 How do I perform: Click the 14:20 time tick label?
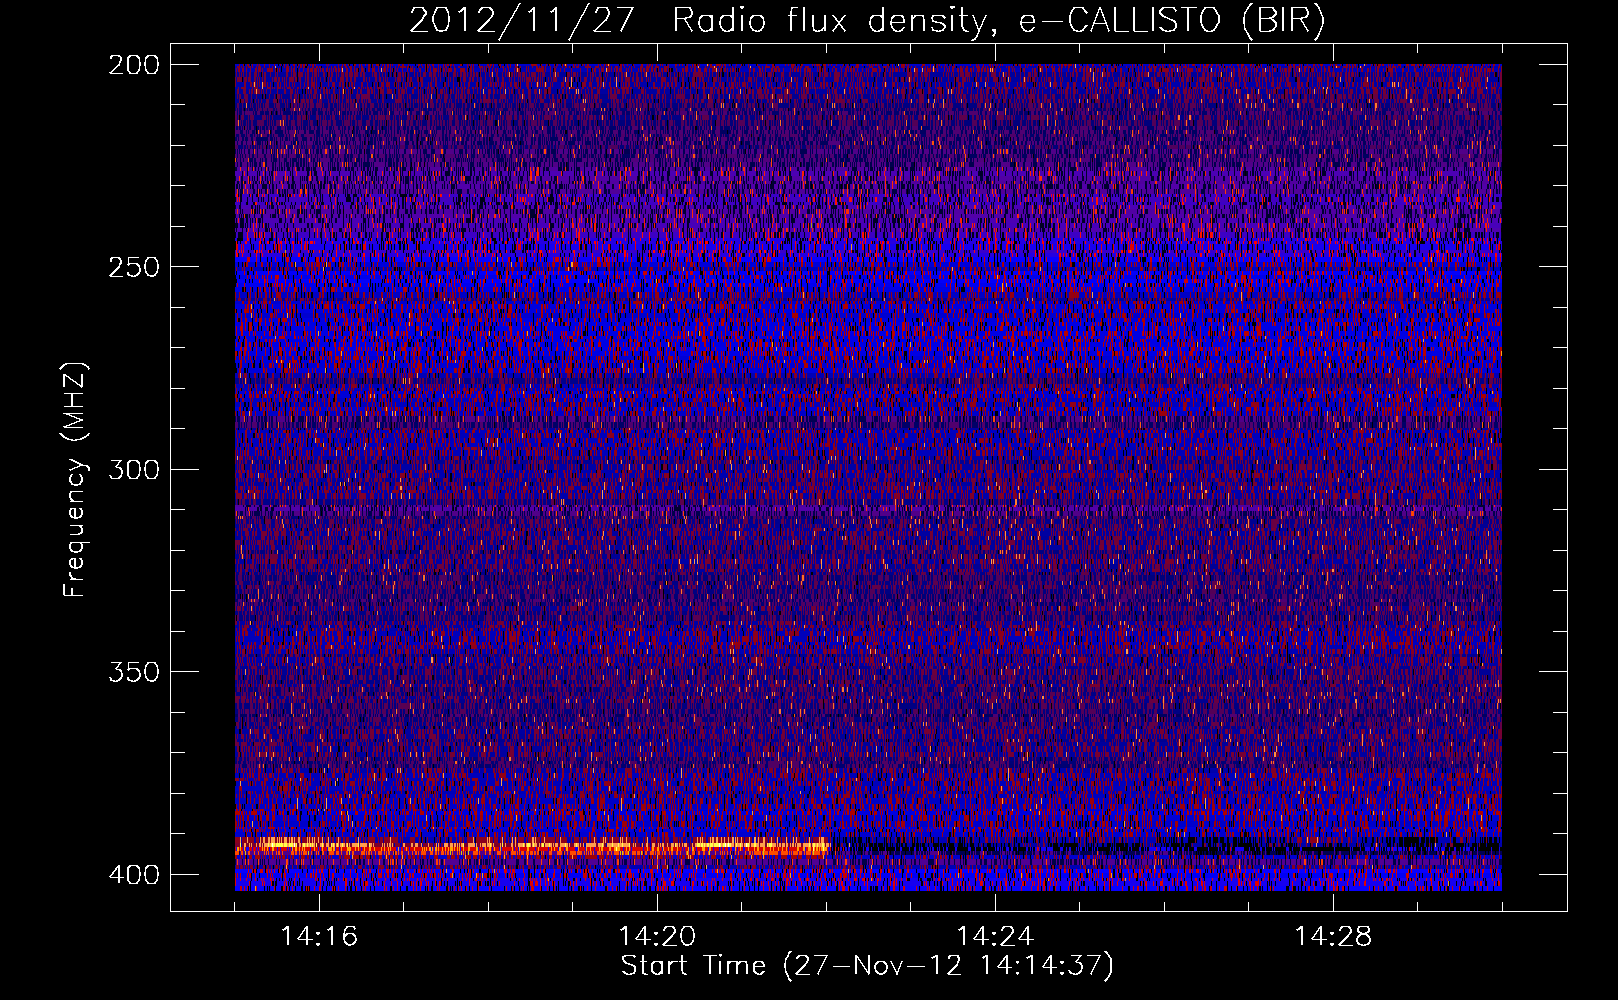657,937
